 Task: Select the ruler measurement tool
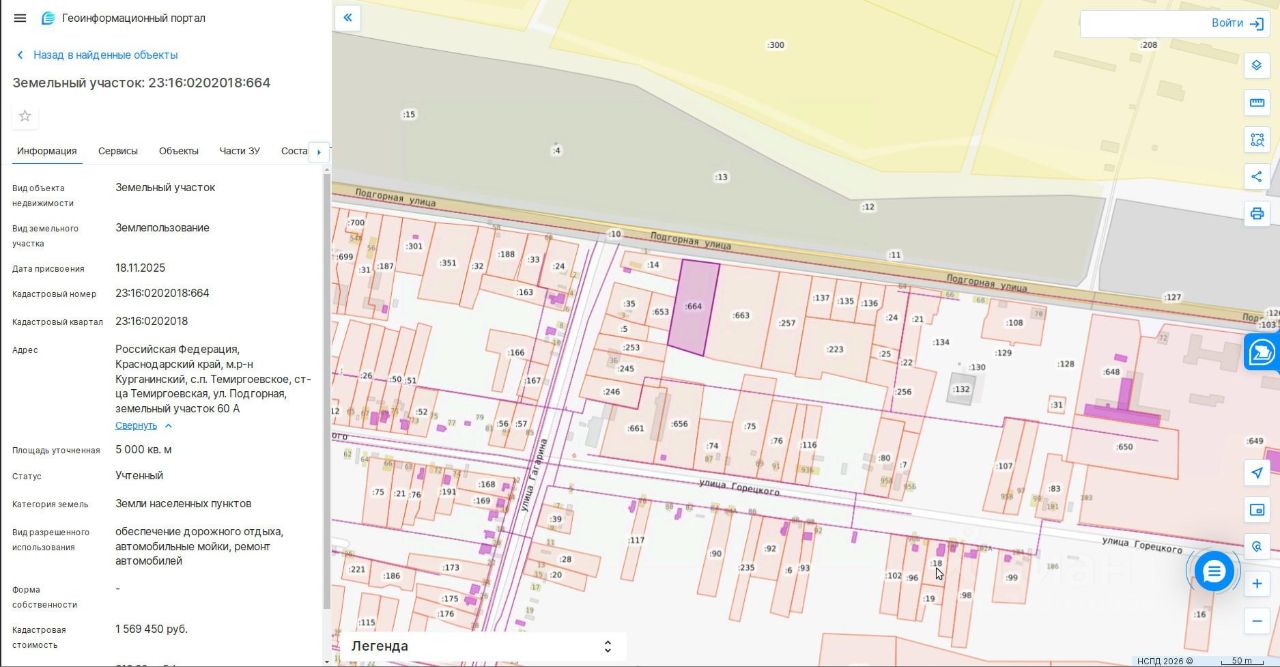coord(1257,102)
